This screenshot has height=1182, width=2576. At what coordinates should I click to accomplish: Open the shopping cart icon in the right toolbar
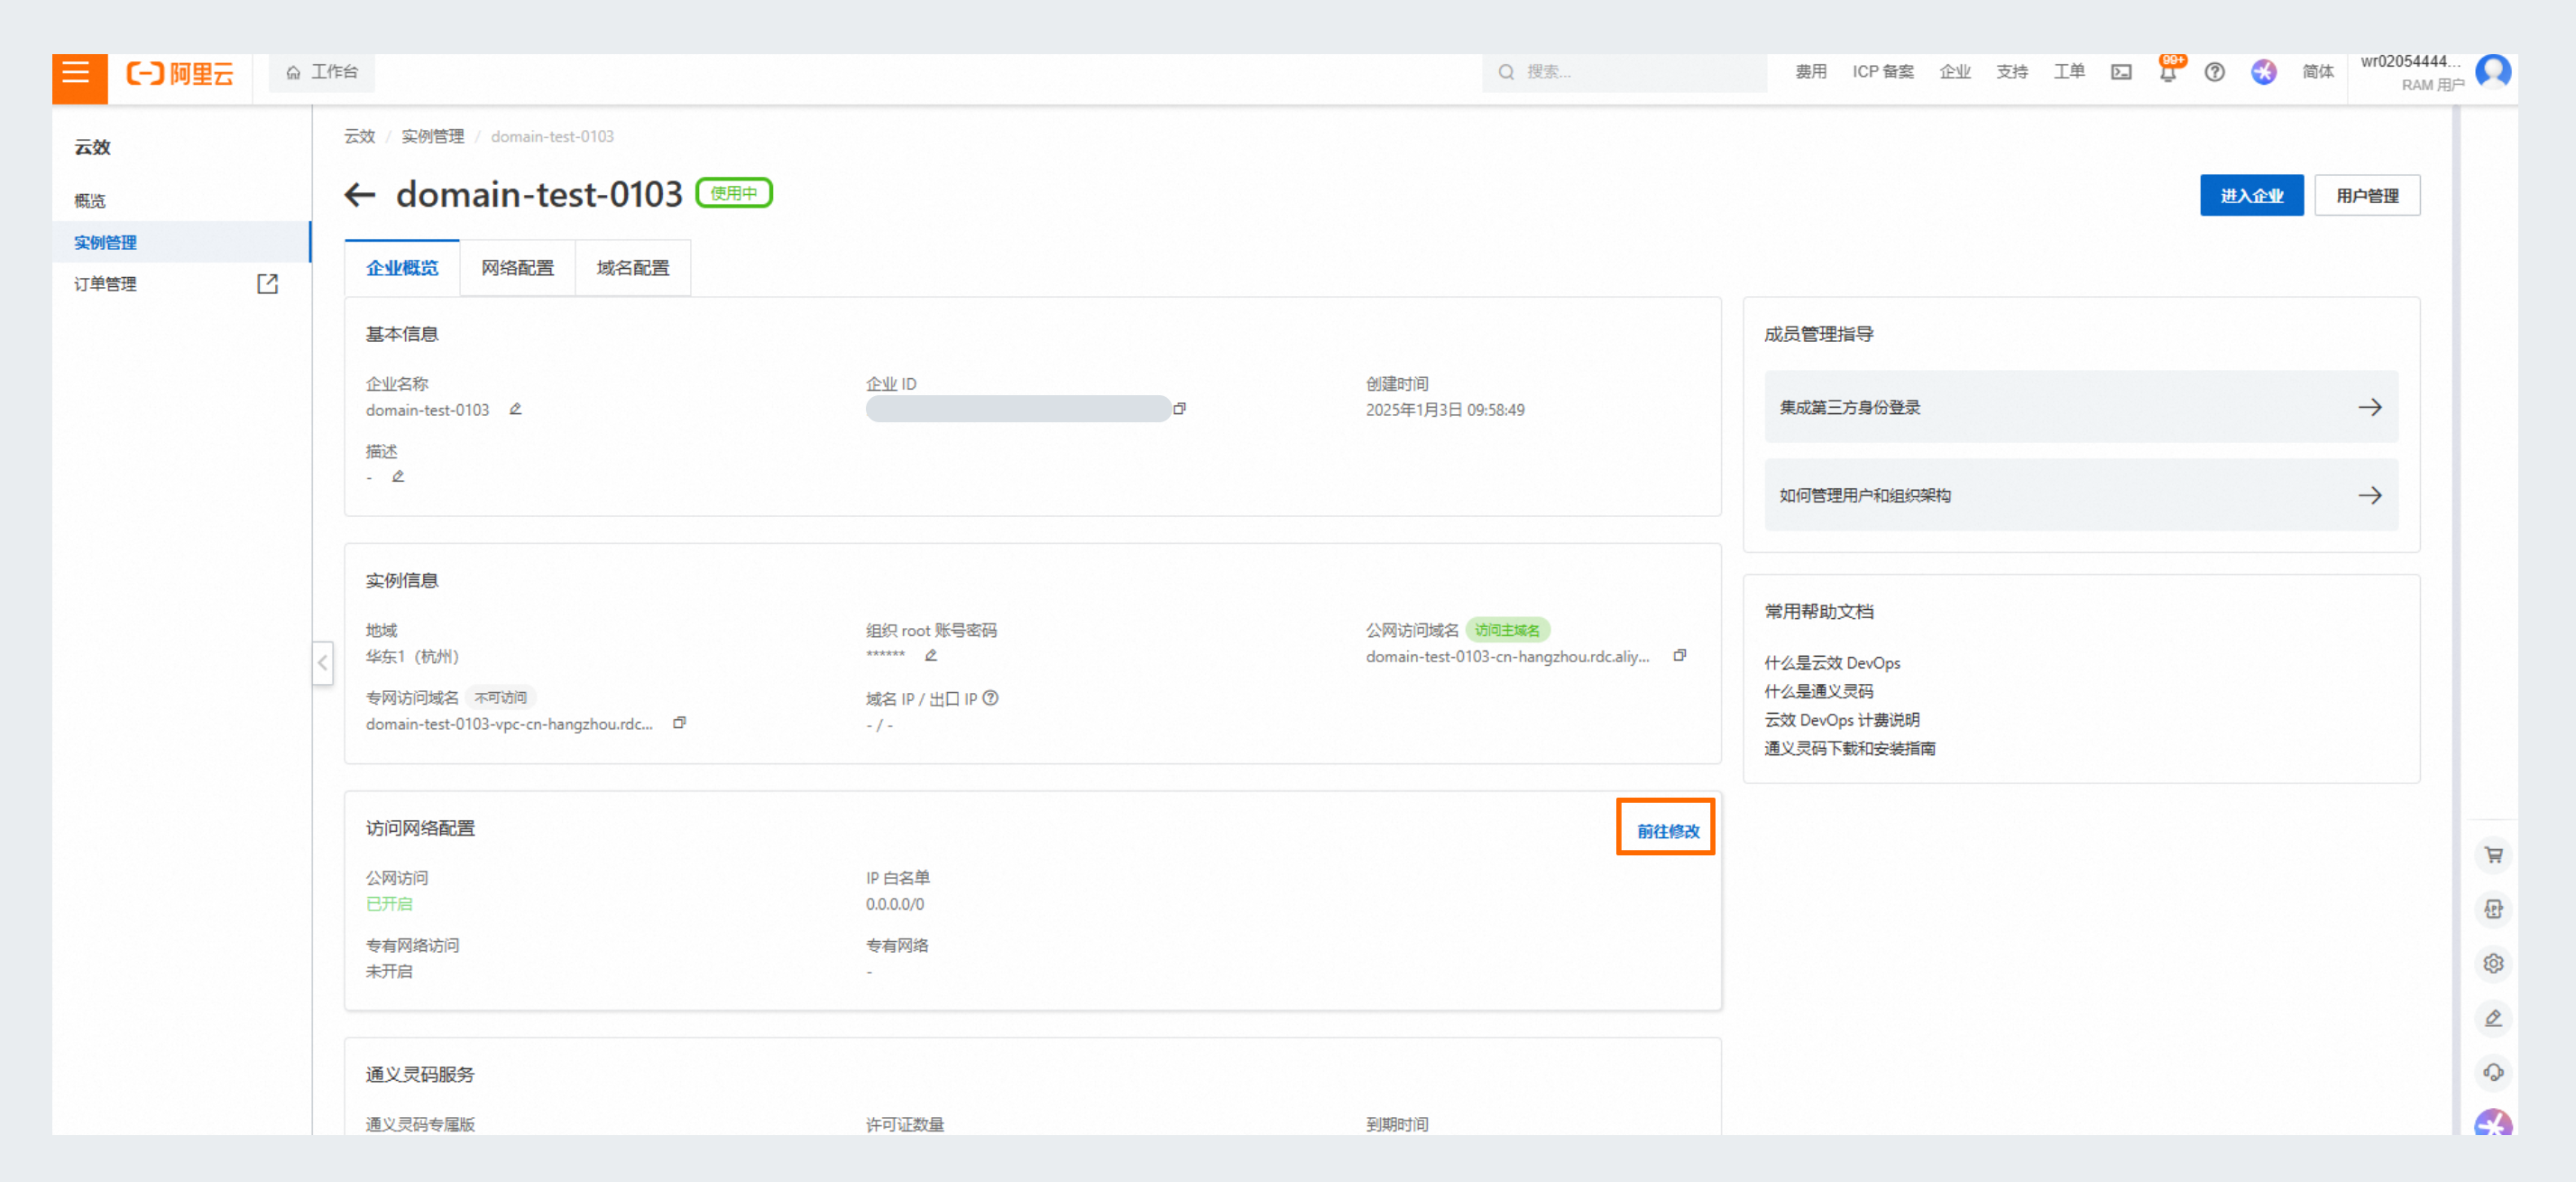2493,855
